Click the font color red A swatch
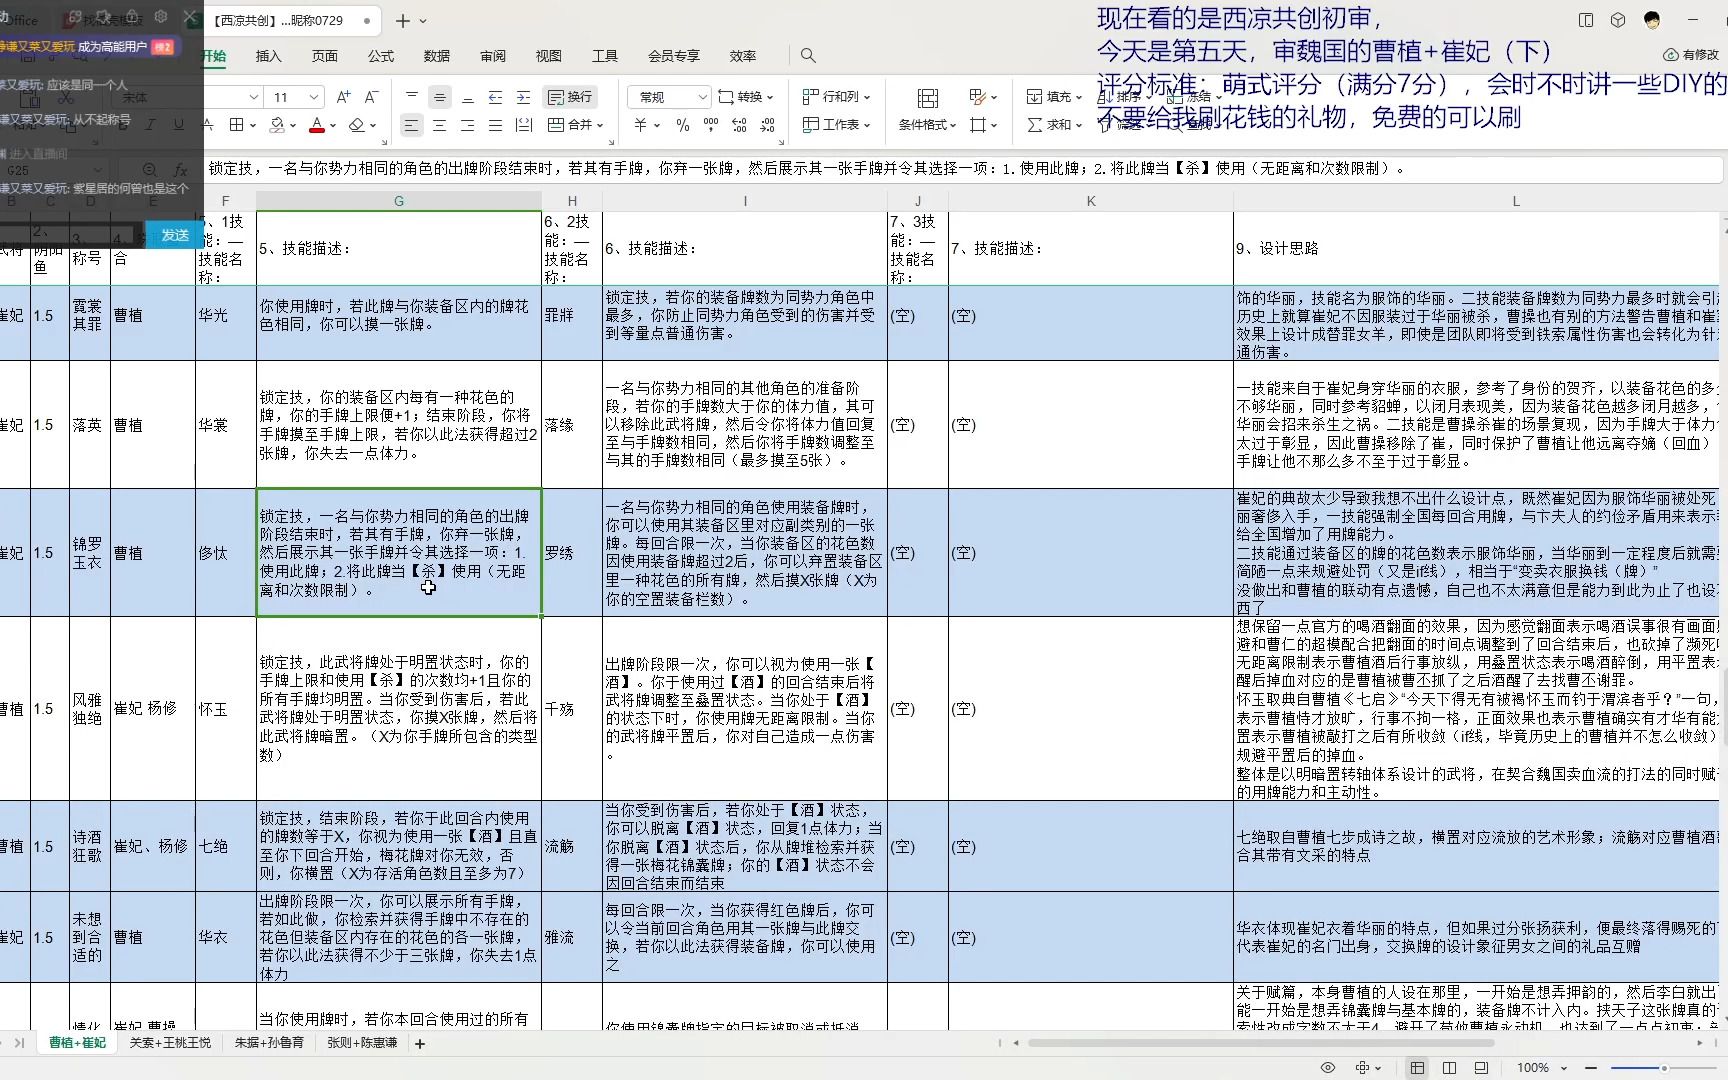The height and width of the screenshot is (1080, 1728). 317,126
